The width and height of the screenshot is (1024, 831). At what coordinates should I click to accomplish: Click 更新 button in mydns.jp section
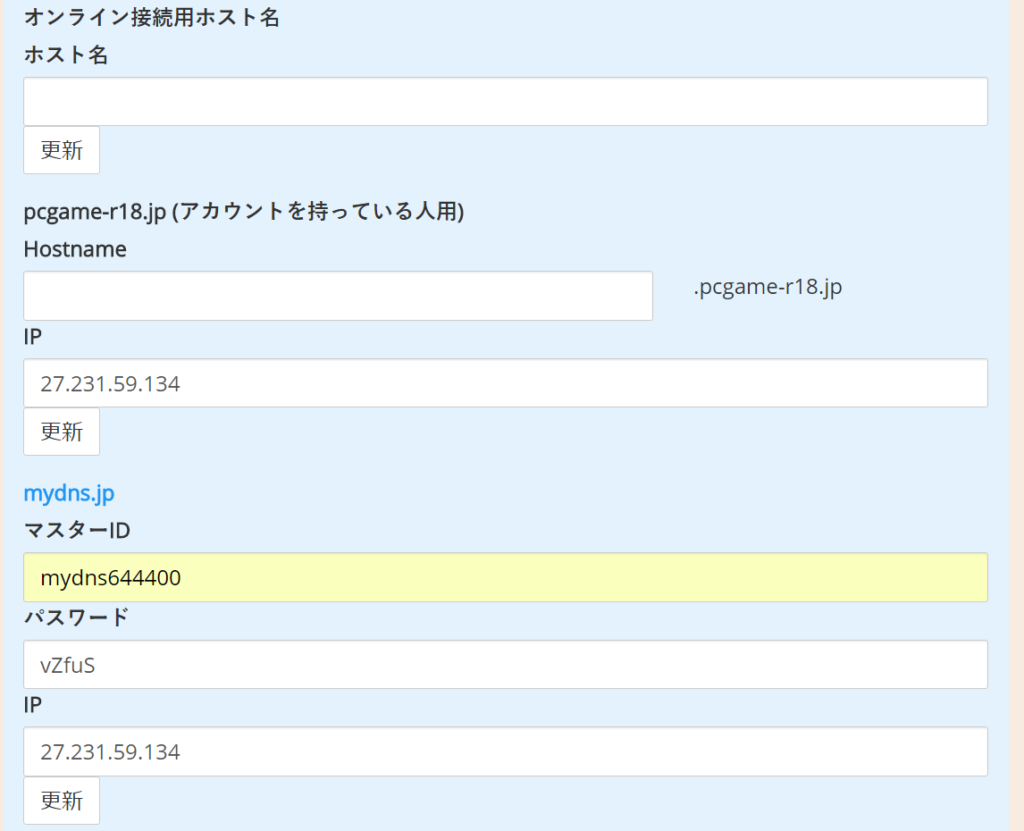coord(61,800)
